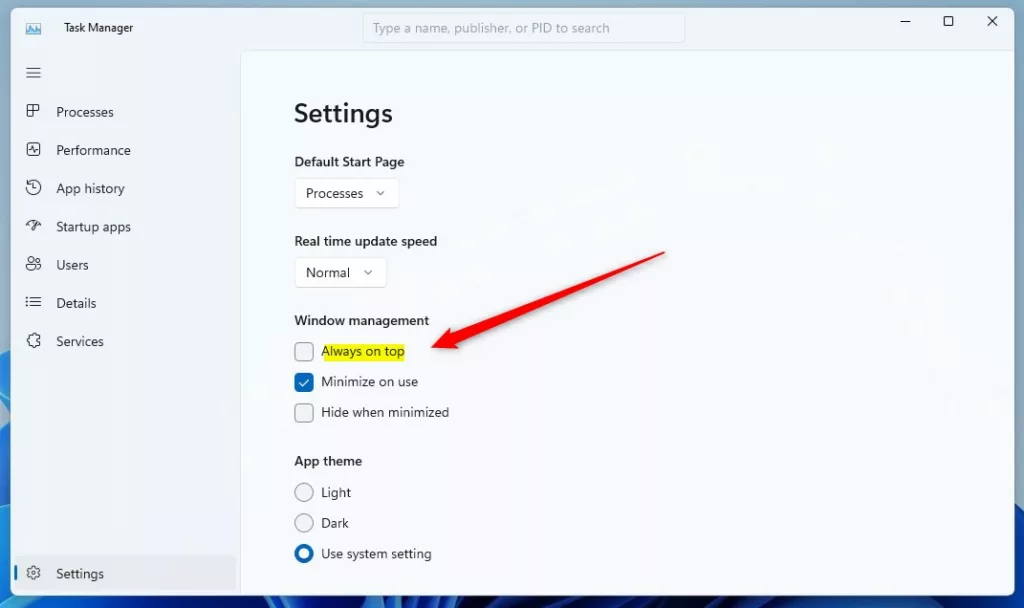Click the Hide when minimized label

(385, 412)
